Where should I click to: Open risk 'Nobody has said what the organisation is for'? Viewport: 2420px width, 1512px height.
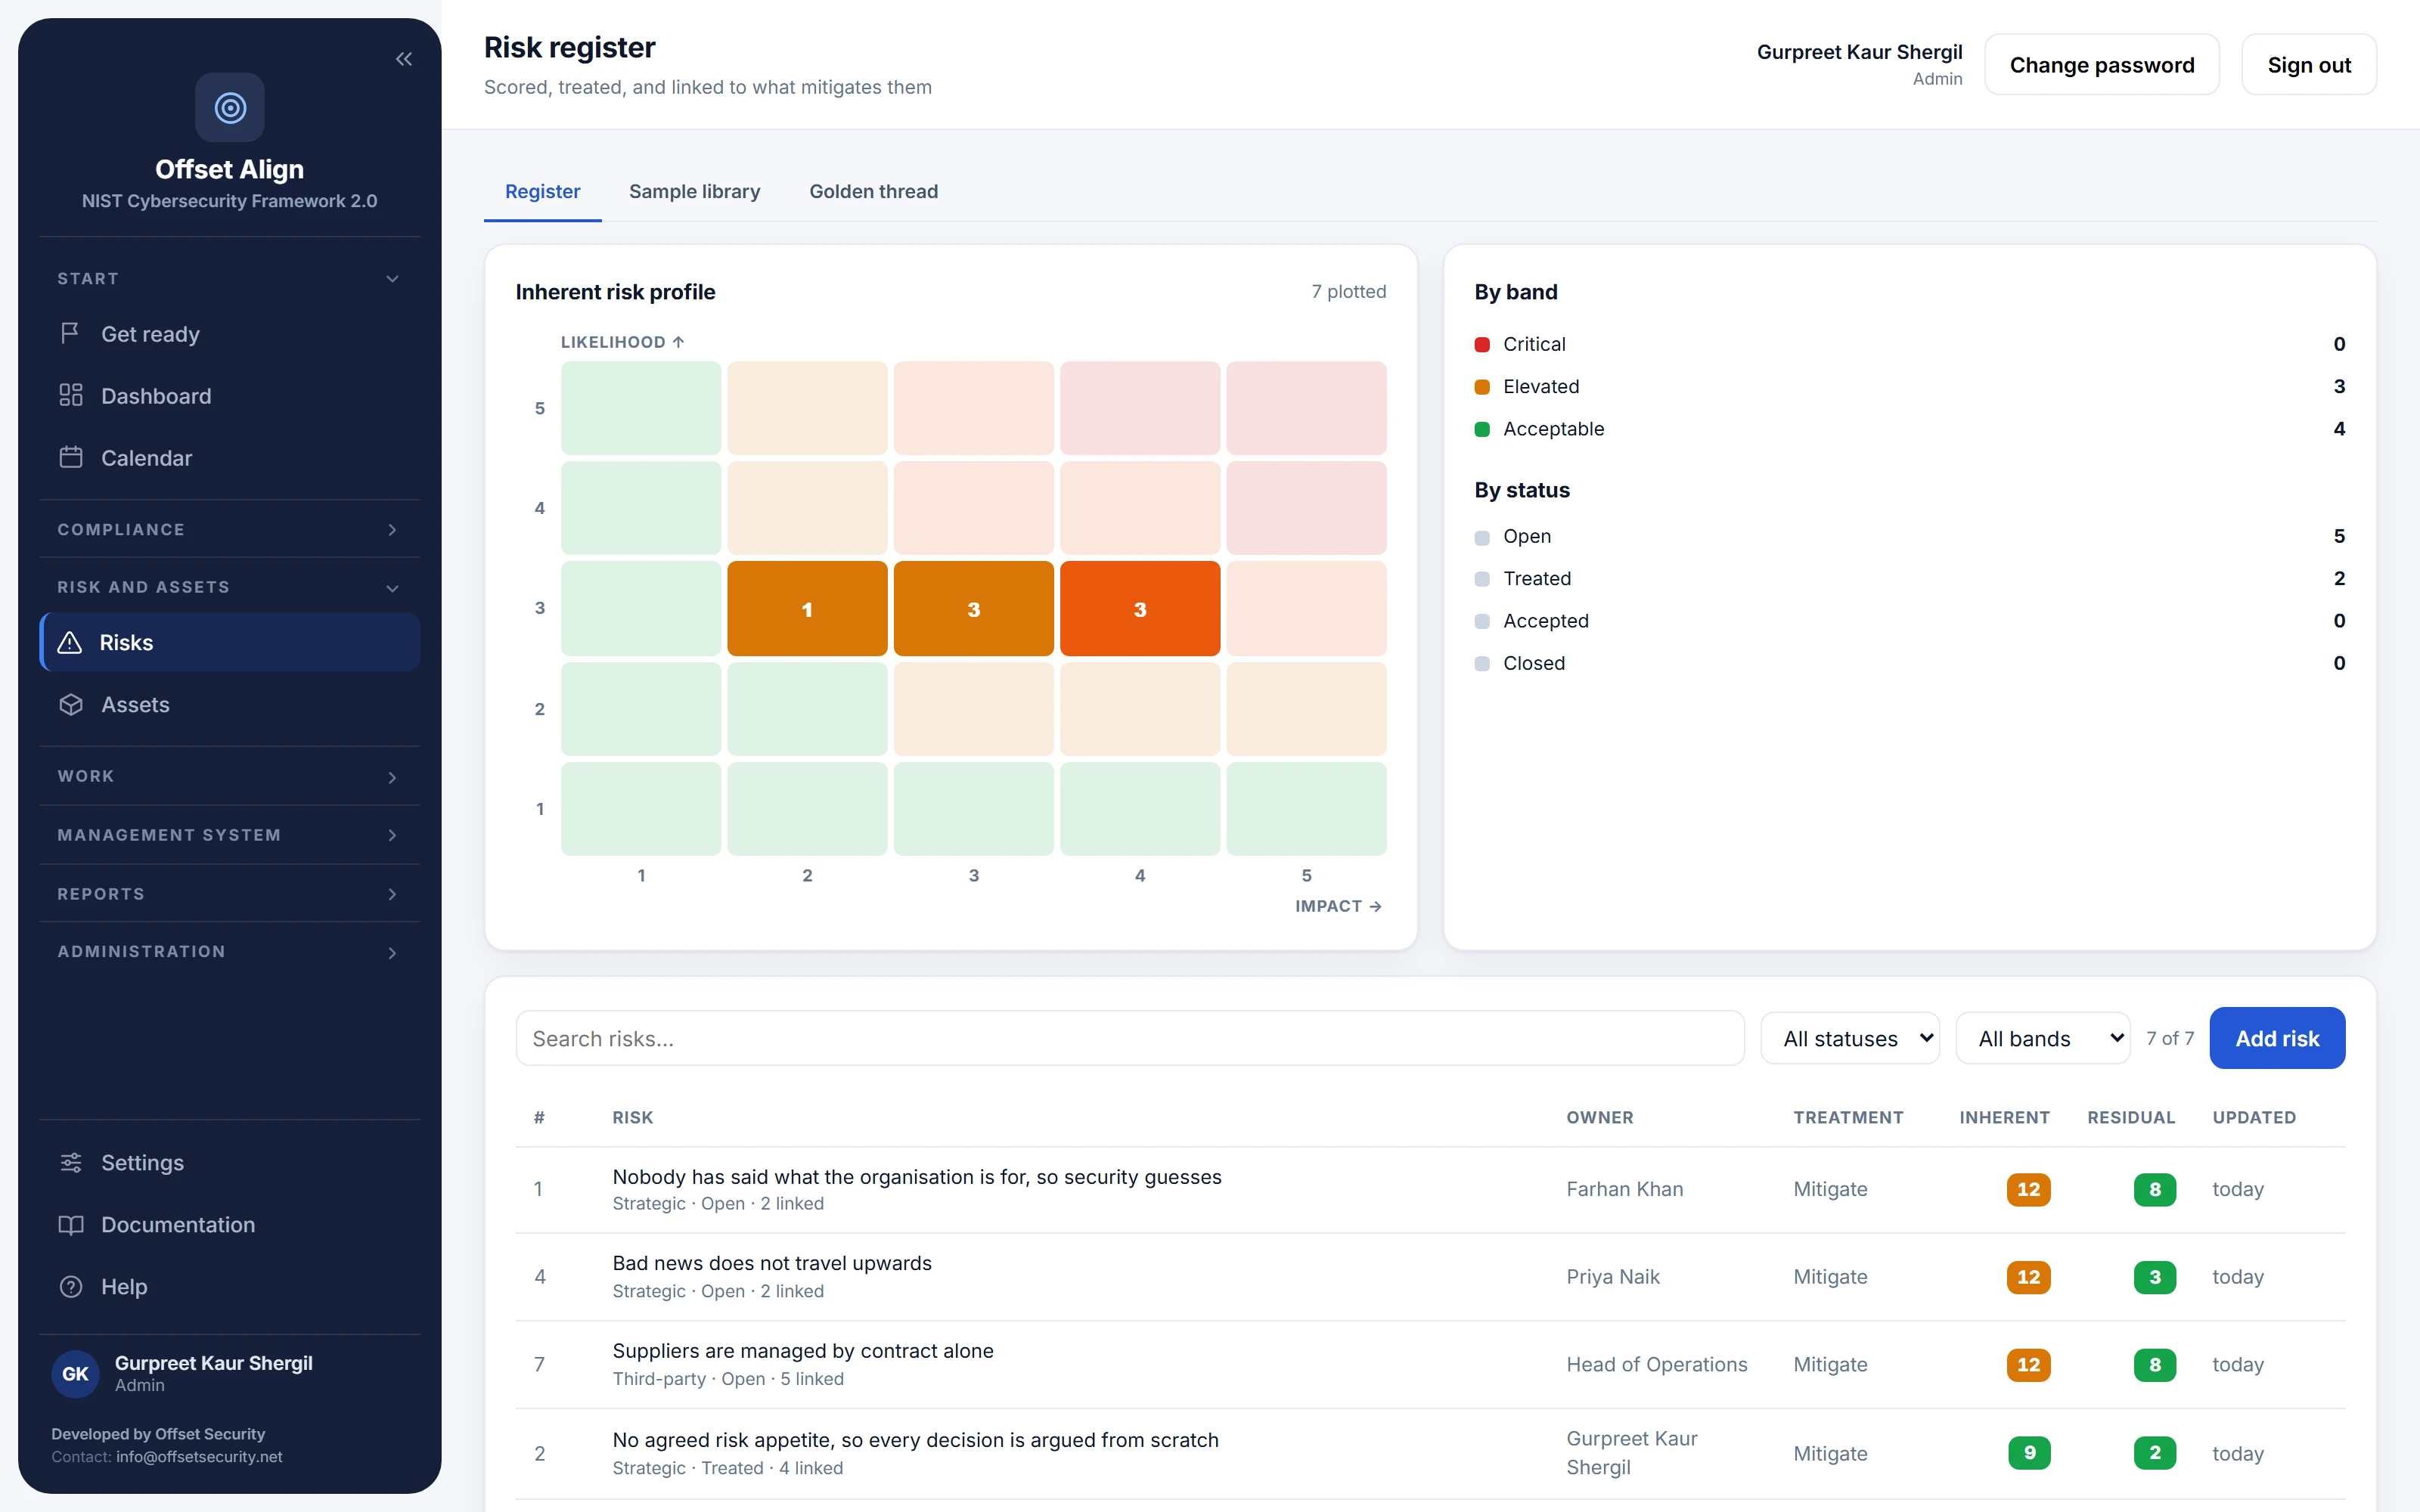[1430, 1189]
